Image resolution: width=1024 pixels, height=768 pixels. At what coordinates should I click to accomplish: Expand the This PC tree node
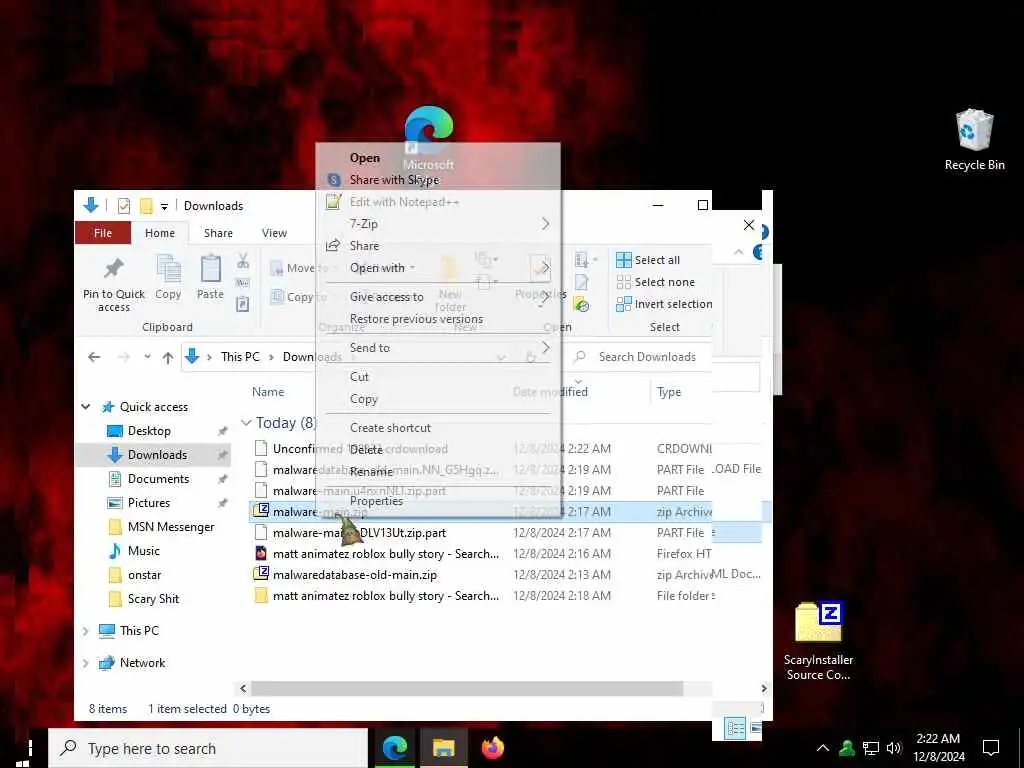[x=86, y=631]
